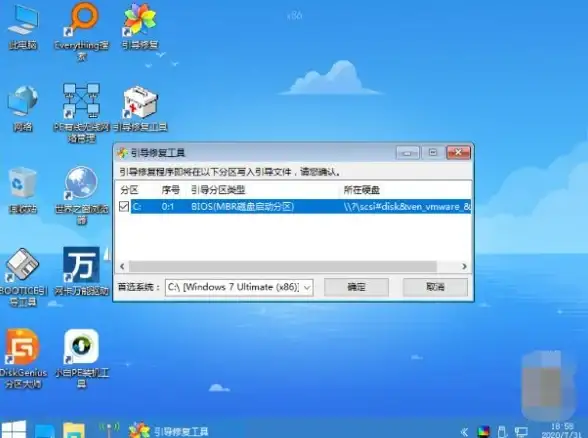Click the USB device tray icon

pos(502,432)
